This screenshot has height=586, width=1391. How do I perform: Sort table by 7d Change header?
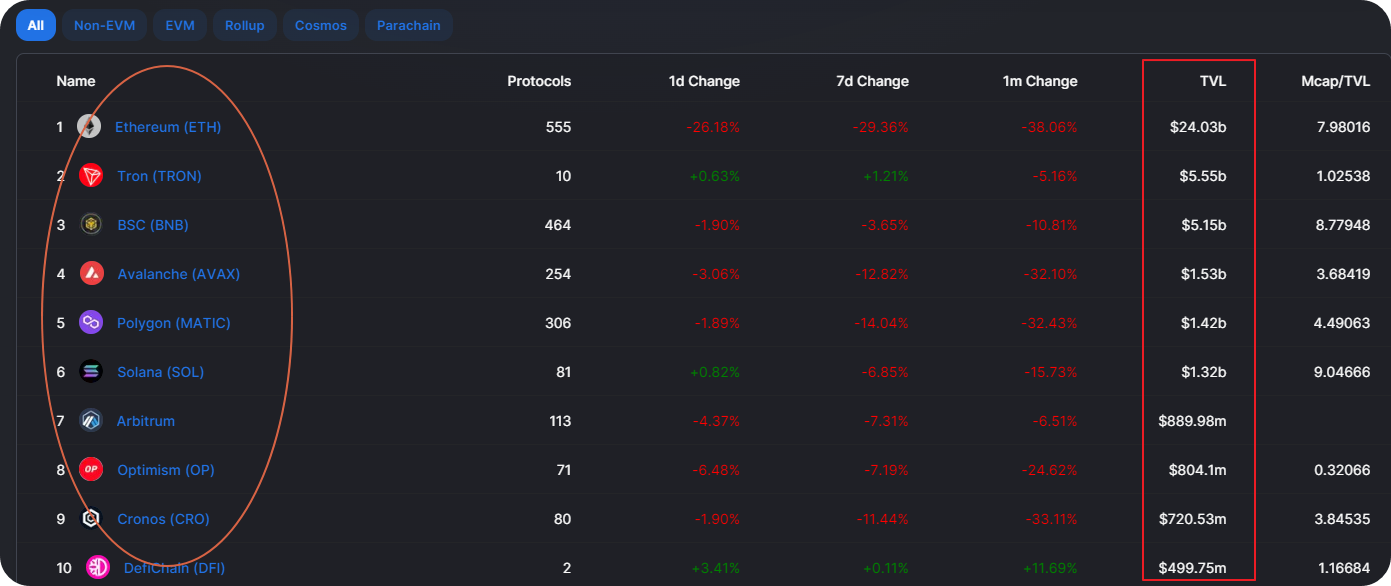point(872,81)
